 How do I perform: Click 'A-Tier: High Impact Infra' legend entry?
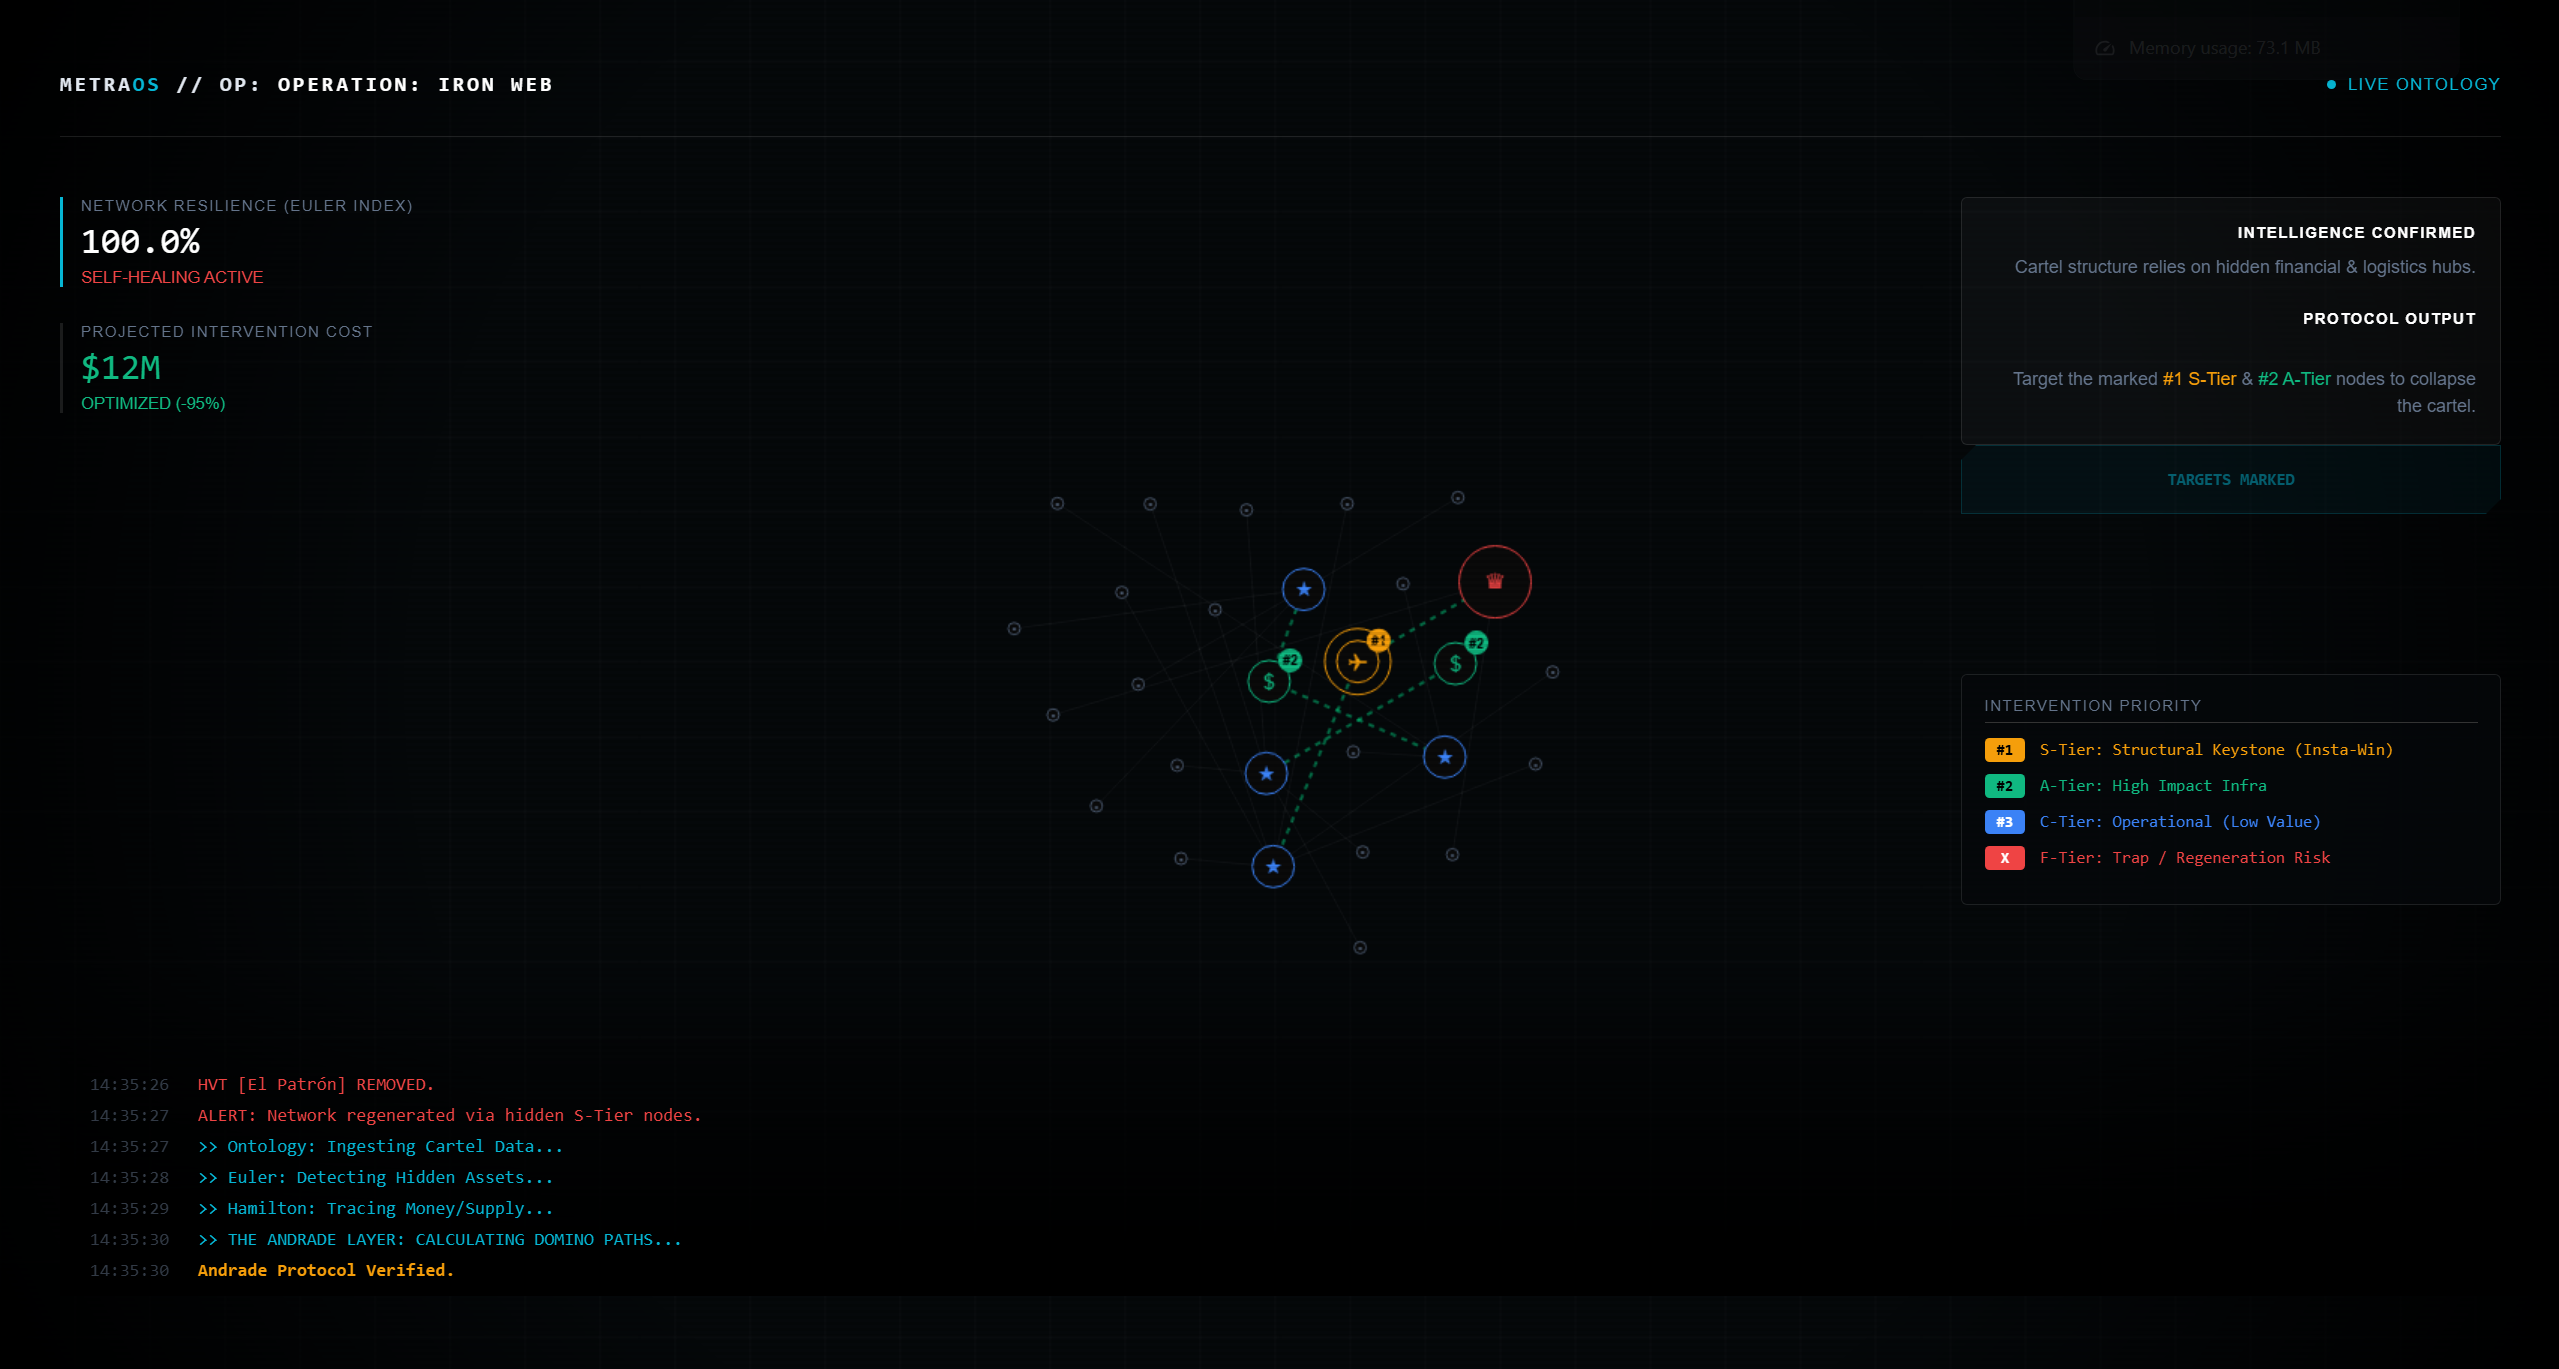click(x=2153, y=786)
